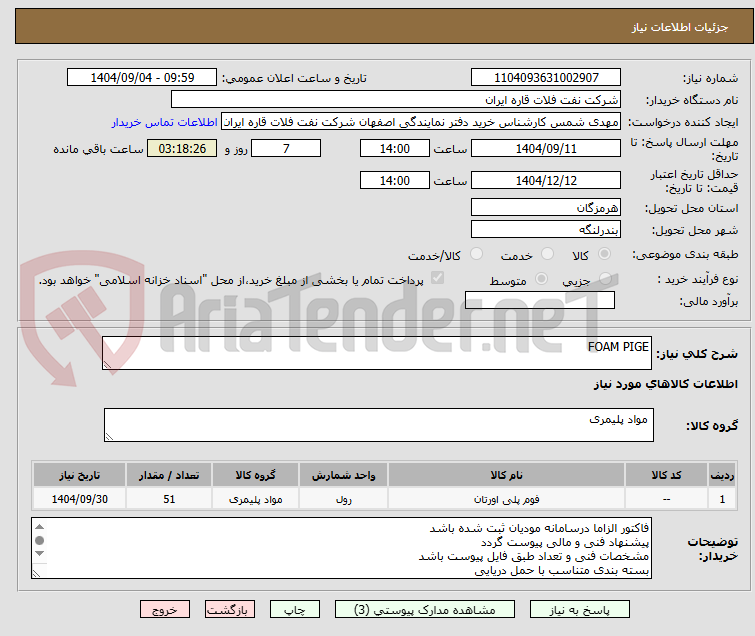The image size is (755, 636).
Task: Click the price validity time 14:00 field
Action: 395,180
